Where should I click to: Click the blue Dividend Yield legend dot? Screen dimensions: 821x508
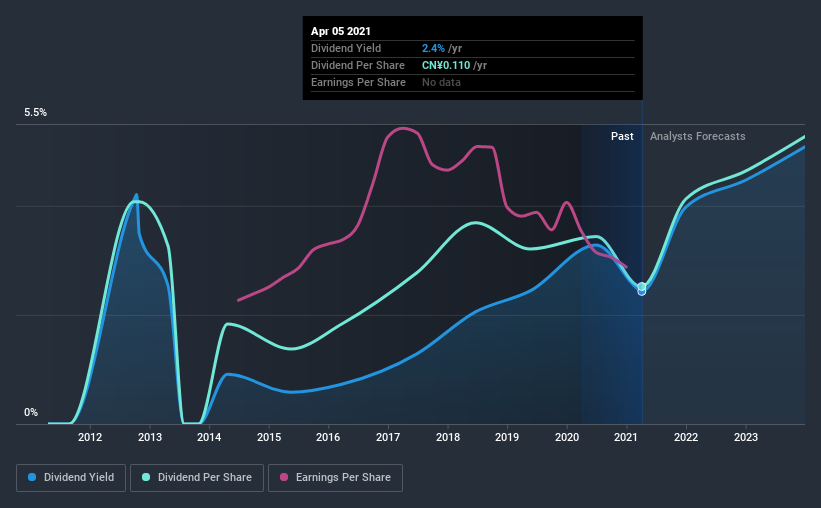pos(32,477)
